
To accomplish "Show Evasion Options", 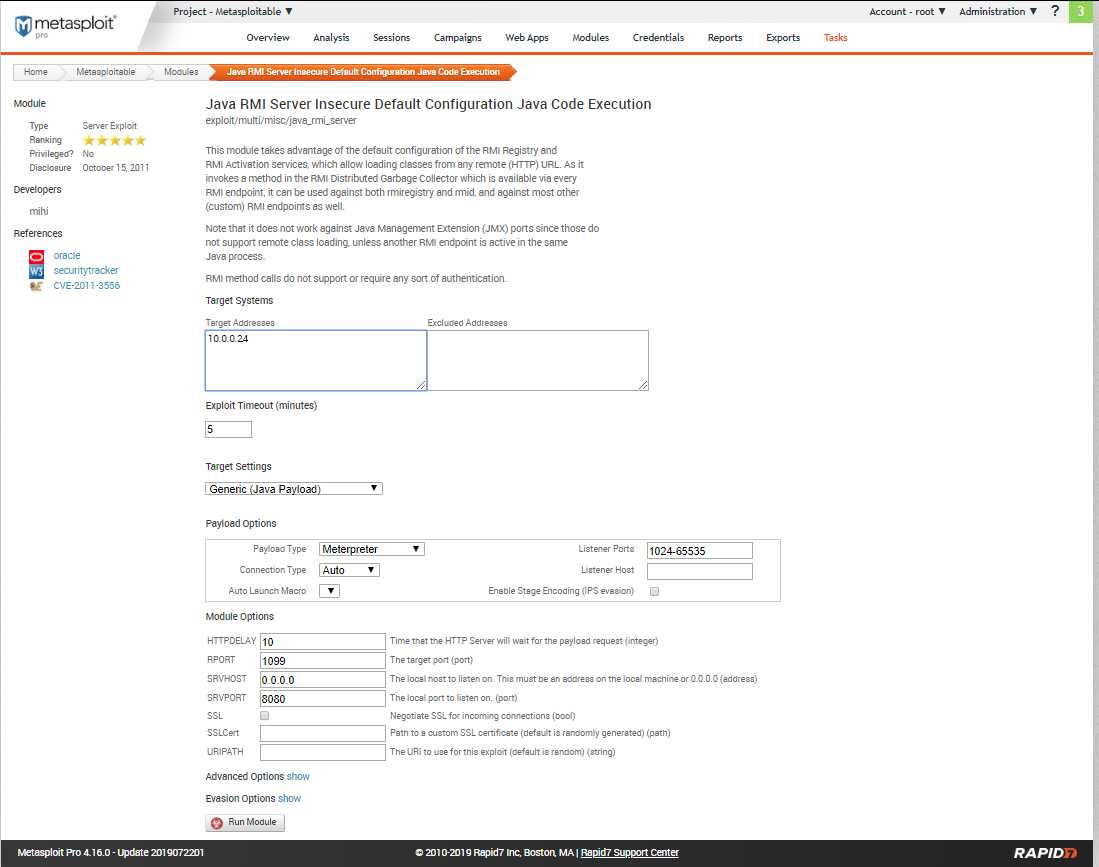I will pyautogui.click(x=289, y=798).
